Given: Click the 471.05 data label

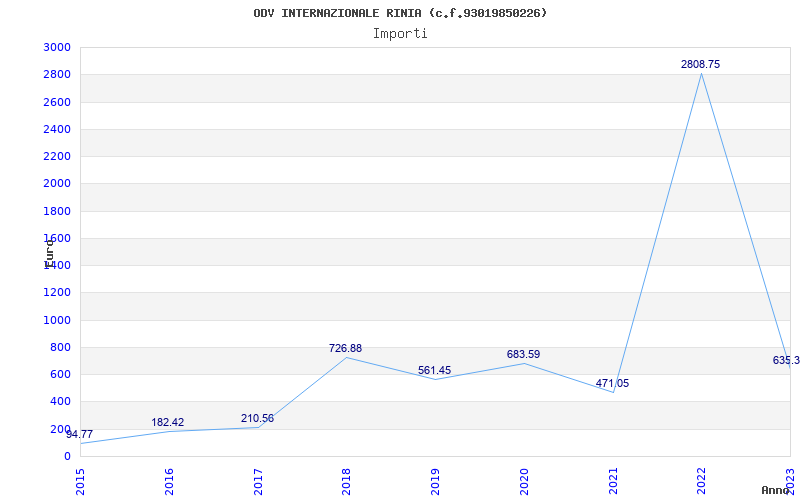Looking at the screenshot, I should pos(612,384).
